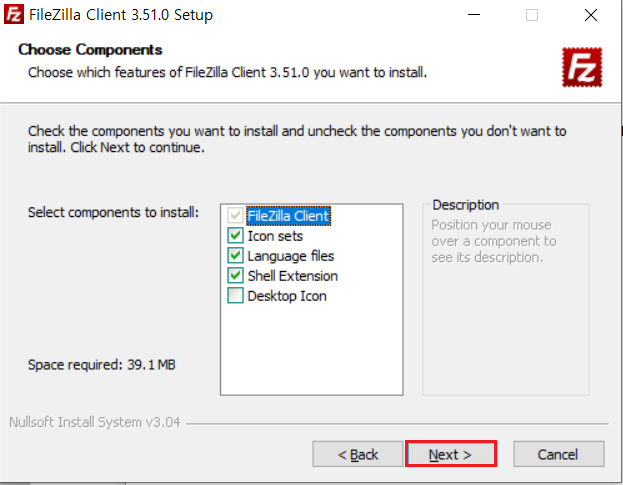
Task: Cancel the FileZilla setup
Action: pos(558,454)
